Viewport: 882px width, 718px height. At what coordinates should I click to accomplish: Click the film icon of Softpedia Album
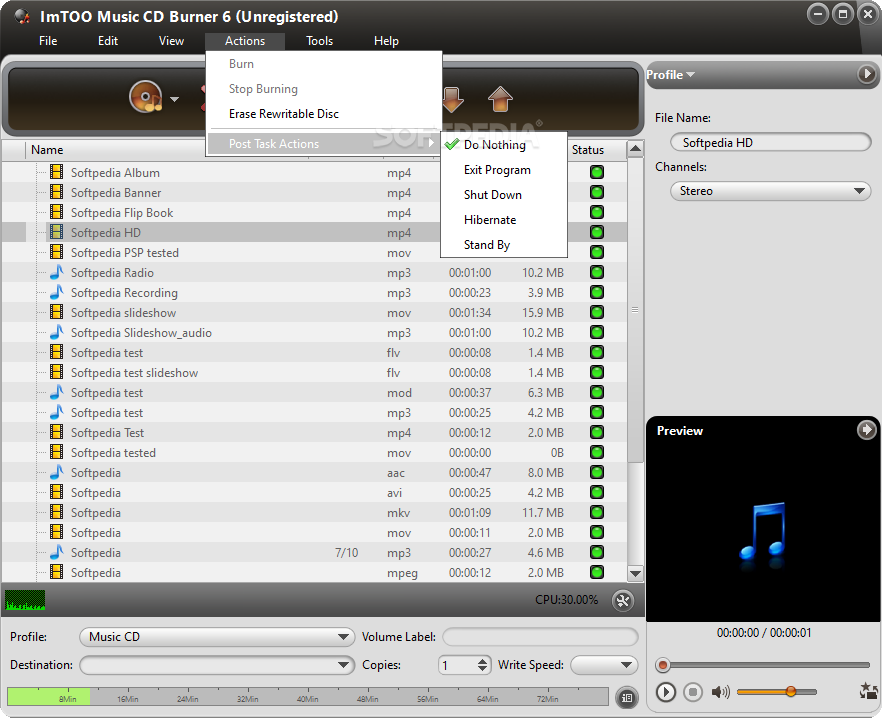[56, 172]
